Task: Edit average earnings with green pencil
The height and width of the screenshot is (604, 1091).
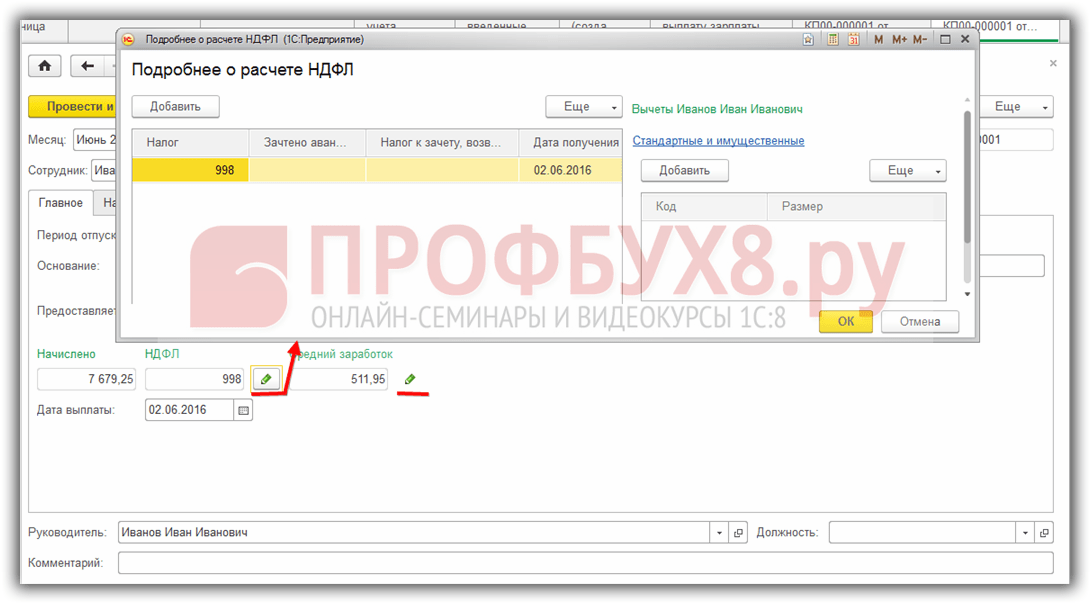Action: coord(410,379)
